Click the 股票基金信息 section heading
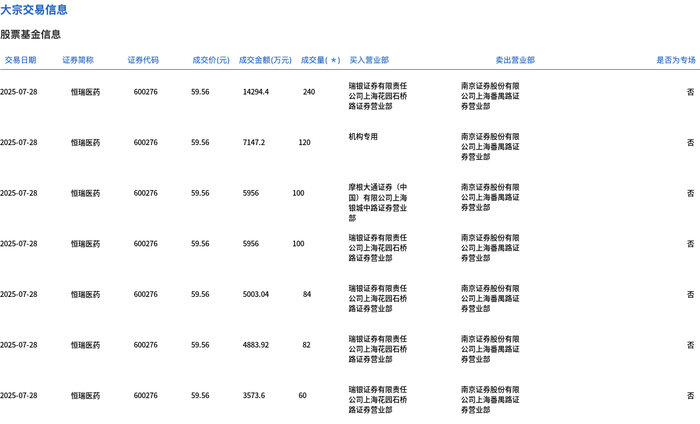The width and height of the screenshot is (700, 424). [30, 34]
